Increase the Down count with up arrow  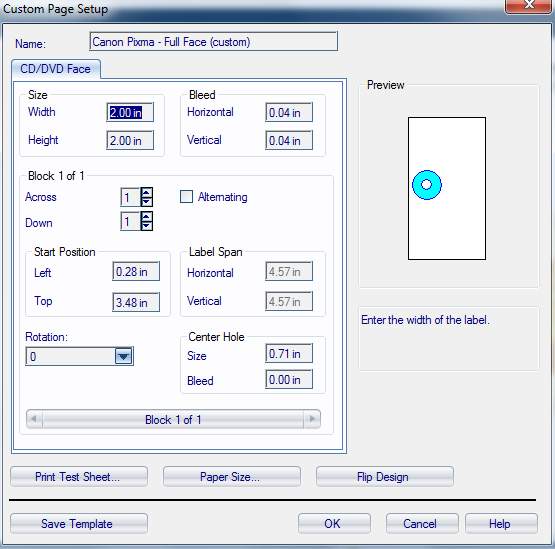(x=147, y=216)
